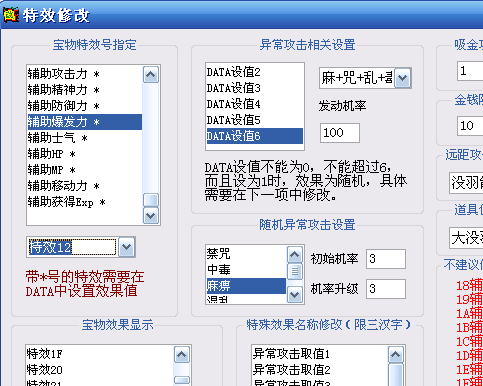483x386 pixels.
Task: Click the 发动机率 input field
Action: 340,133
